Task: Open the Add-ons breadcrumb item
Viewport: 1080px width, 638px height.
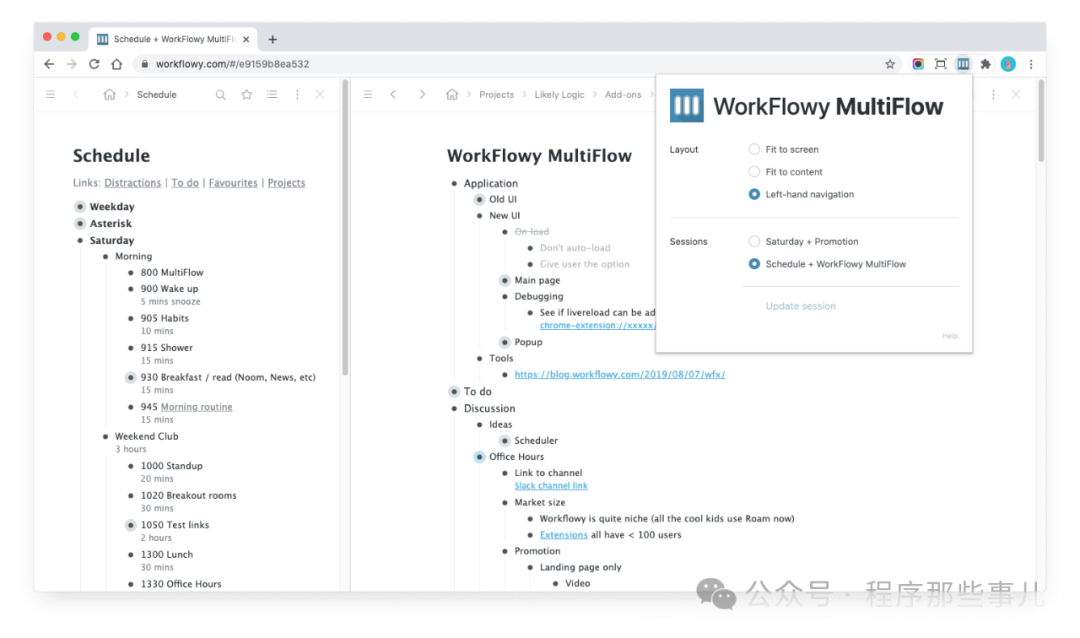Action: (624, 94)
